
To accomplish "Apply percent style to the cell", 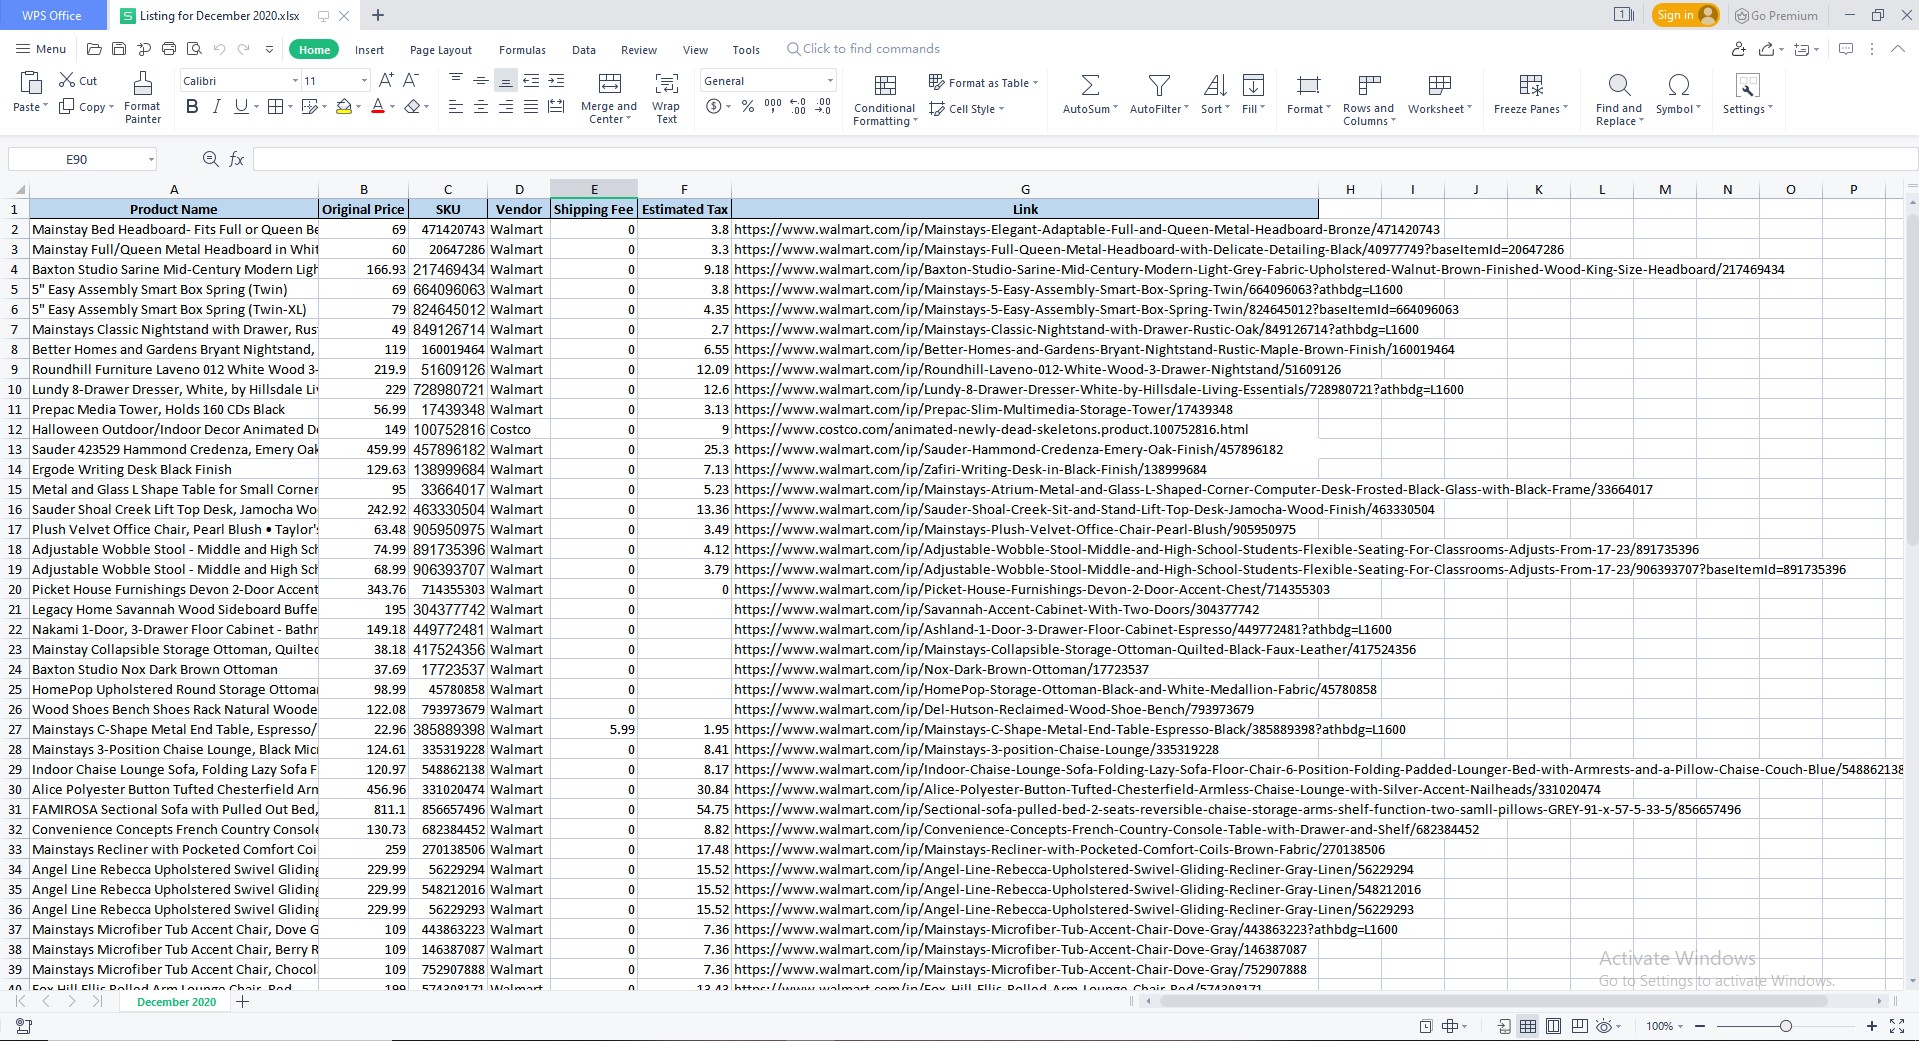I will [748, 107].
